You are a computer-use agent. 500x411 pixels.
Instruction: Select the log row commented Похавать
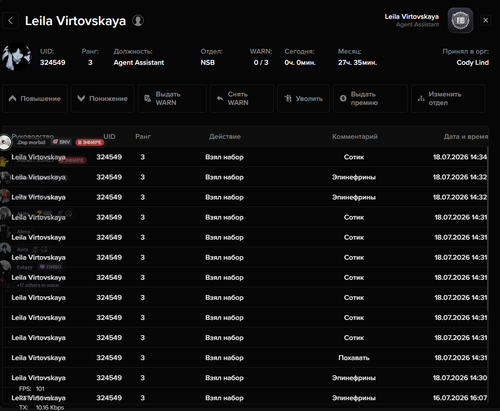pyautogui.click(x=245, y=358)
